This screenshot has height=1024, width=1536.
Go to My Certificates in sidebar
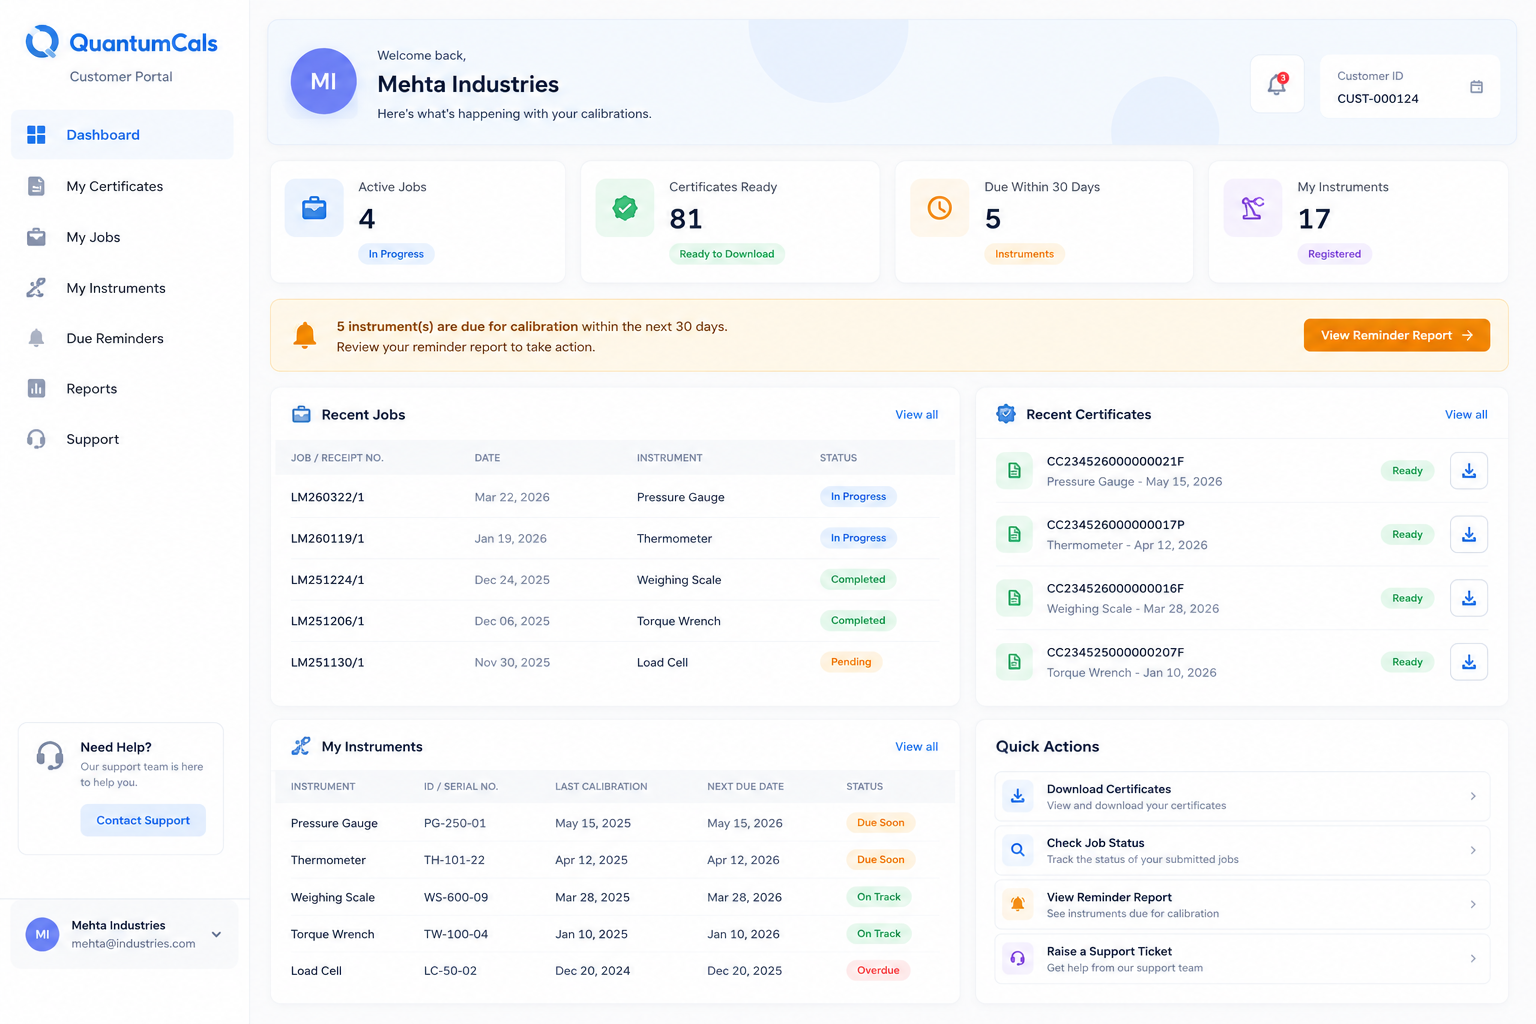[122, 186]
